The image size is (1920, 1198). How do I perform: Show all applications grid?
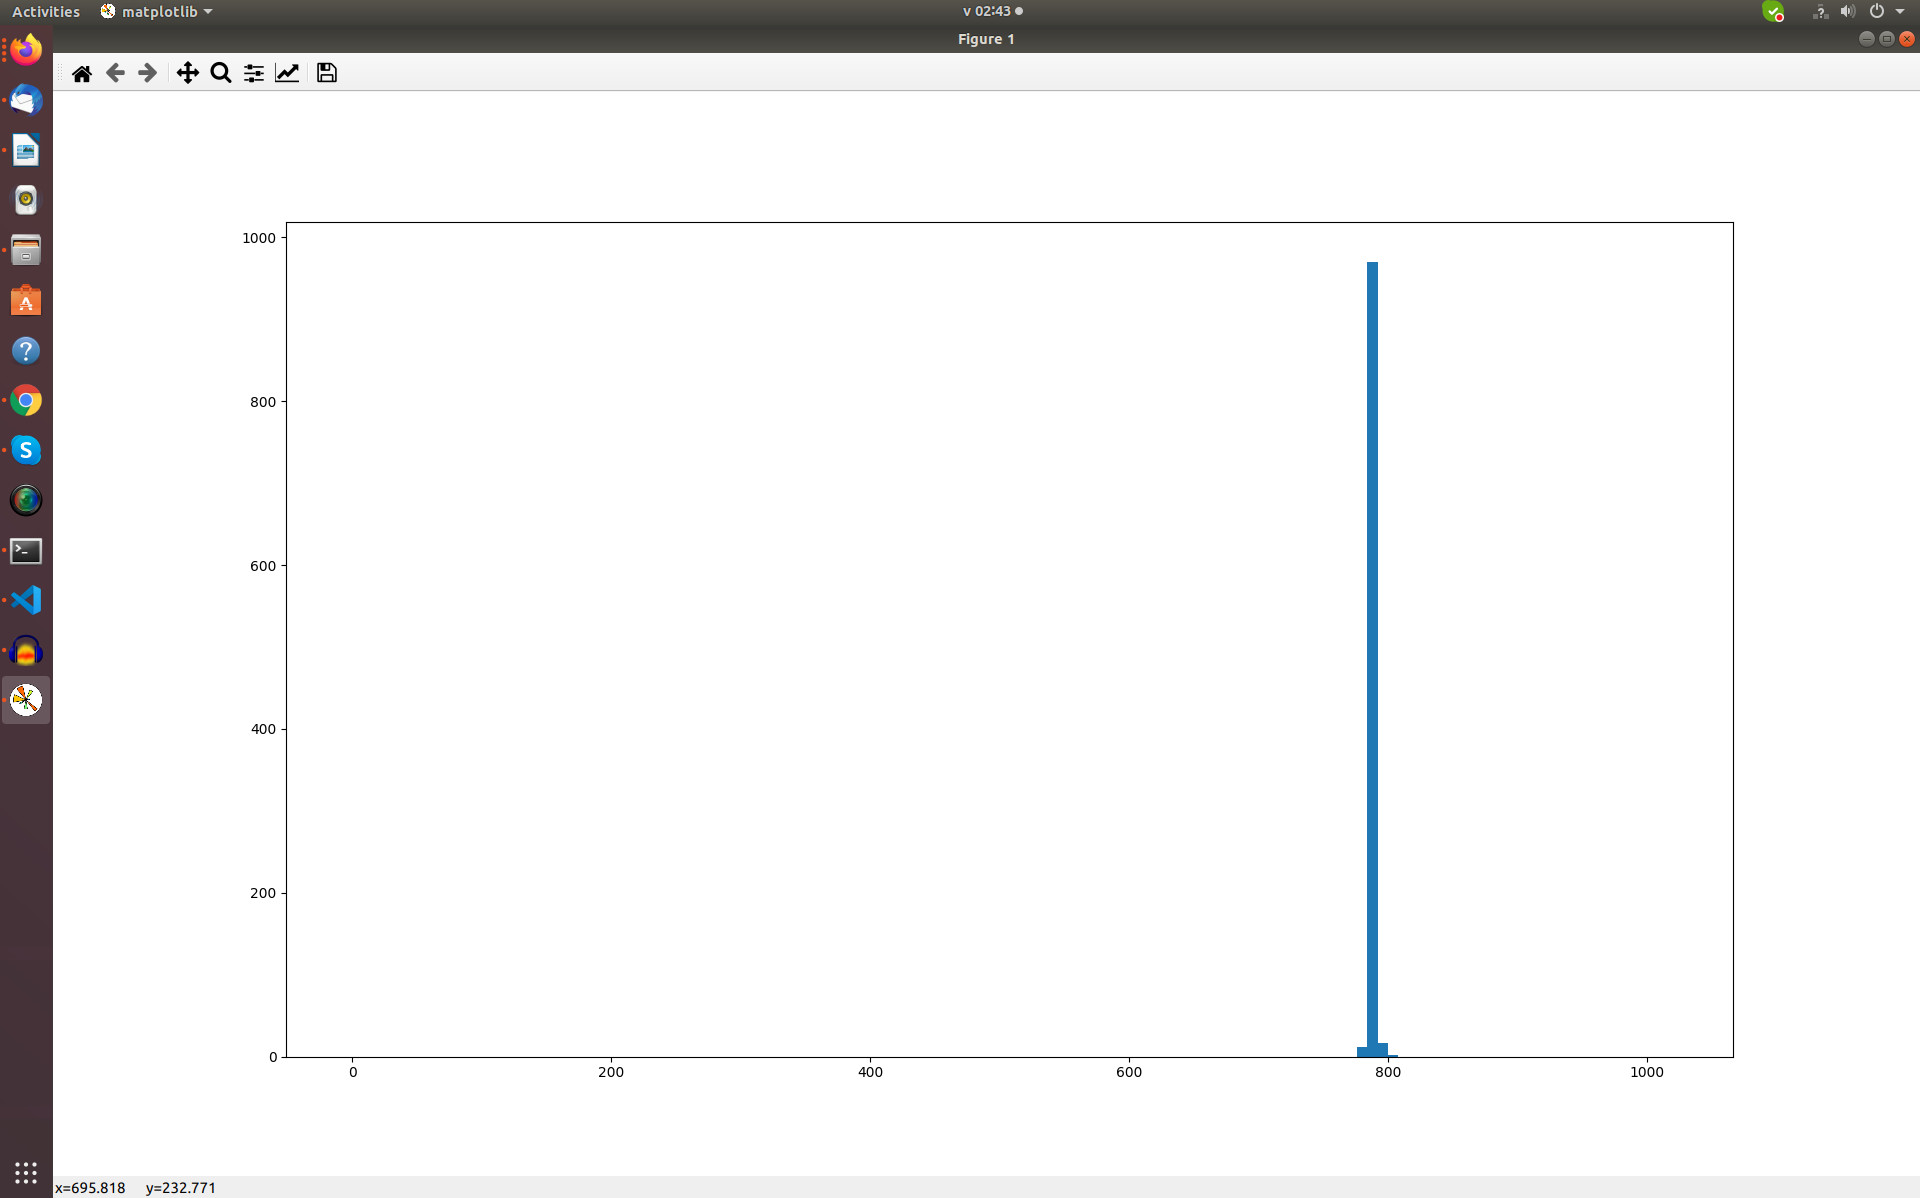tap(26, 1172)
